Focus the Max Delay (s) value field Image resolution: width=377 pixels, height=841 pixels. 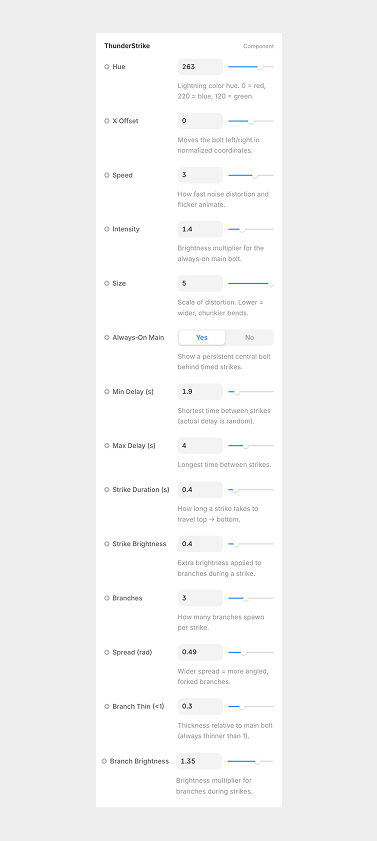pyautogui.click(x=200, y=446)
